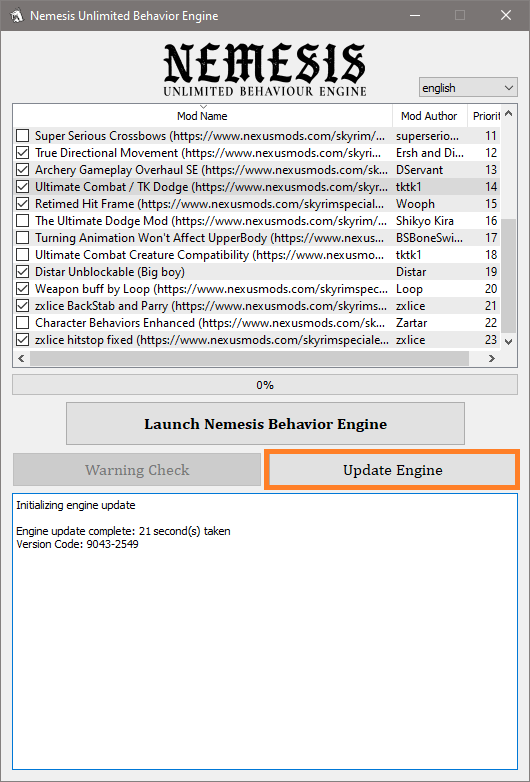The height and width of the screenshot is (782, 530).
Task: Click the horizontal scroll left arrow
Action: tap(21, 358)
